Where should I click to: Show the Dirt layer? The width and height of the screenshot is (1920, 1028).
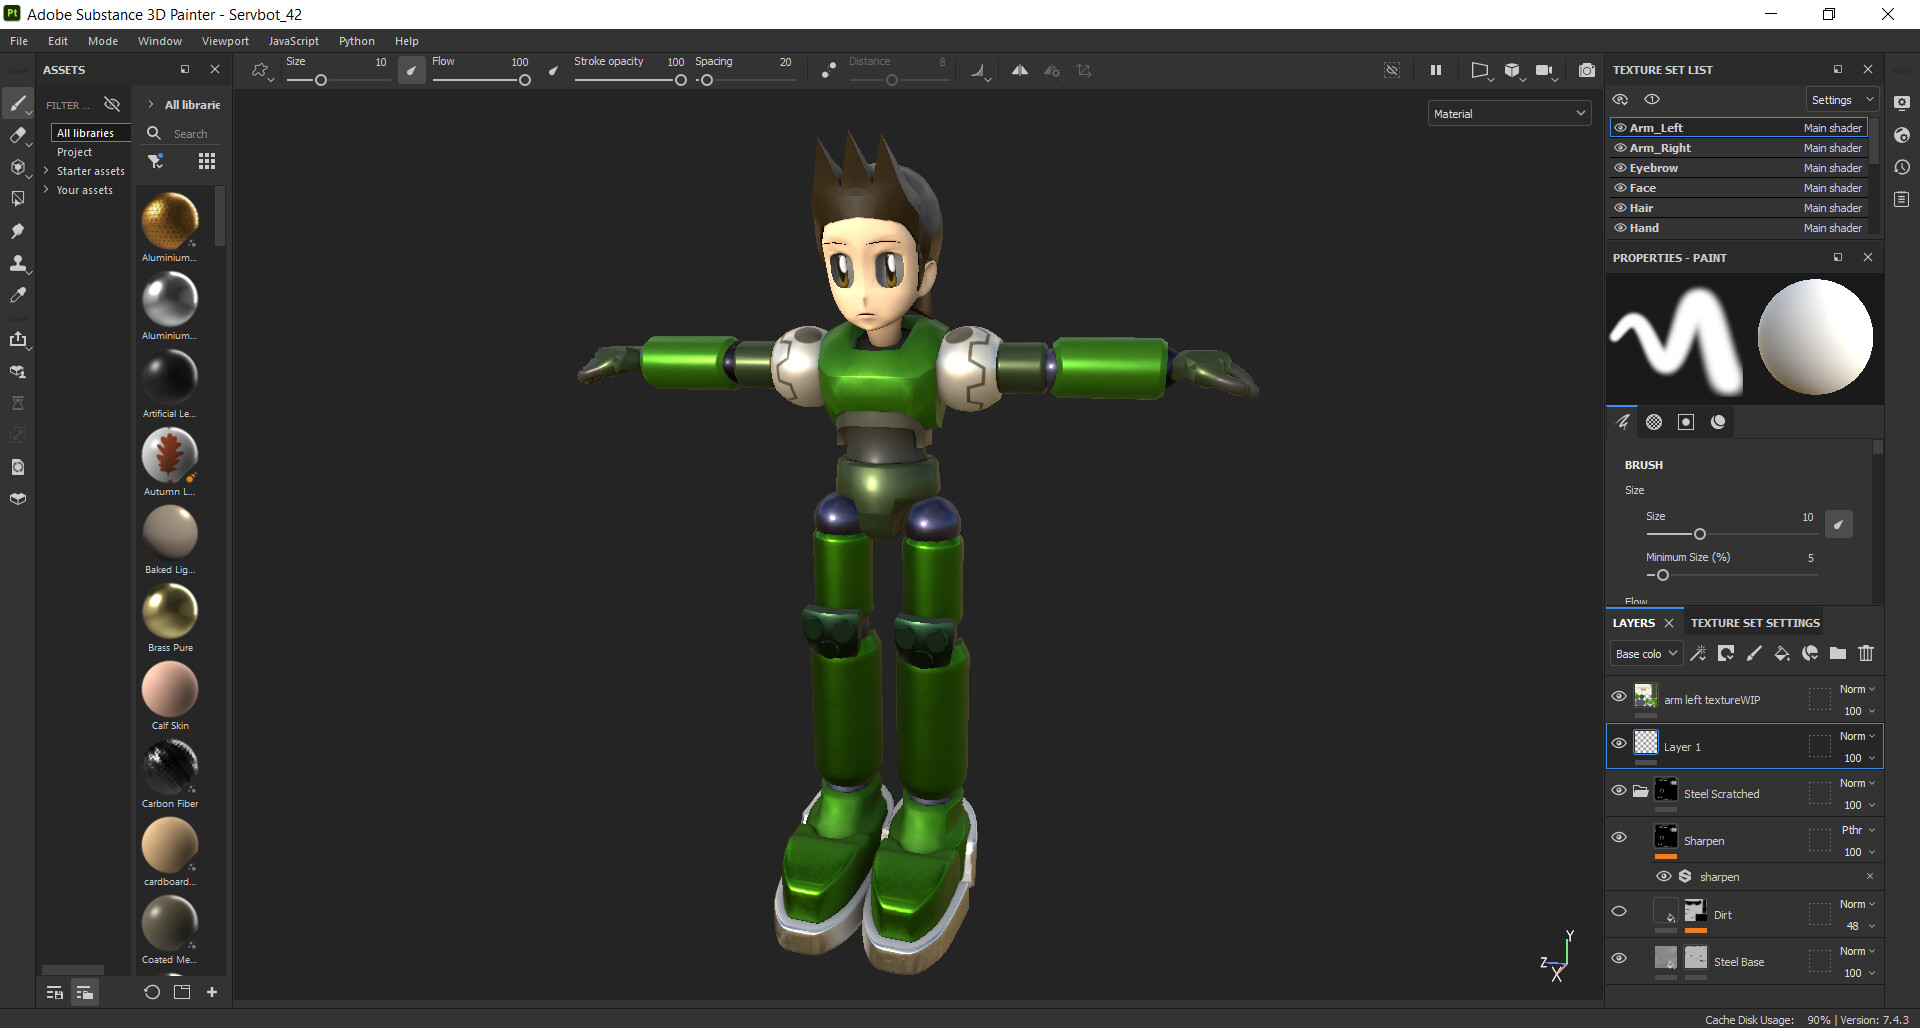[x=1619, y=911]
